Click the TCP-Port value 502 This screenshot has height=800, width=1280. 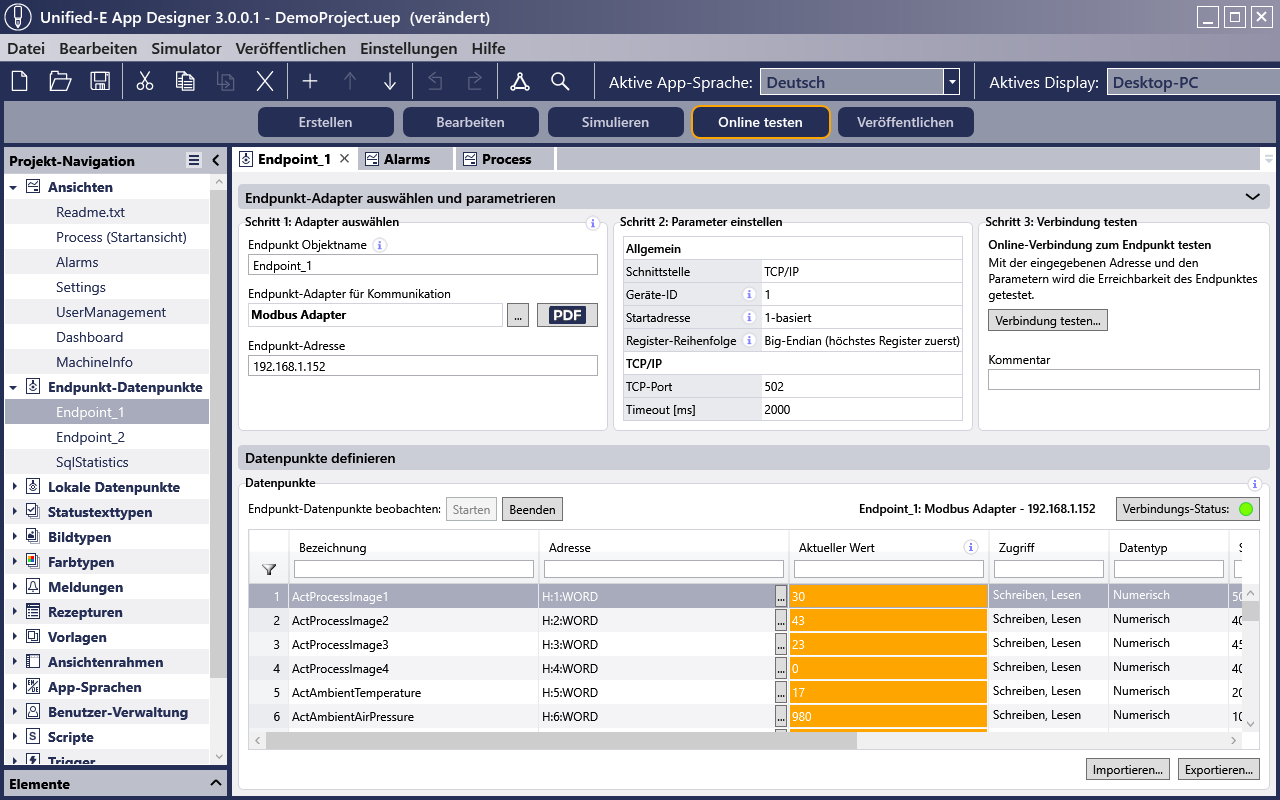click(x=774, y=386)
